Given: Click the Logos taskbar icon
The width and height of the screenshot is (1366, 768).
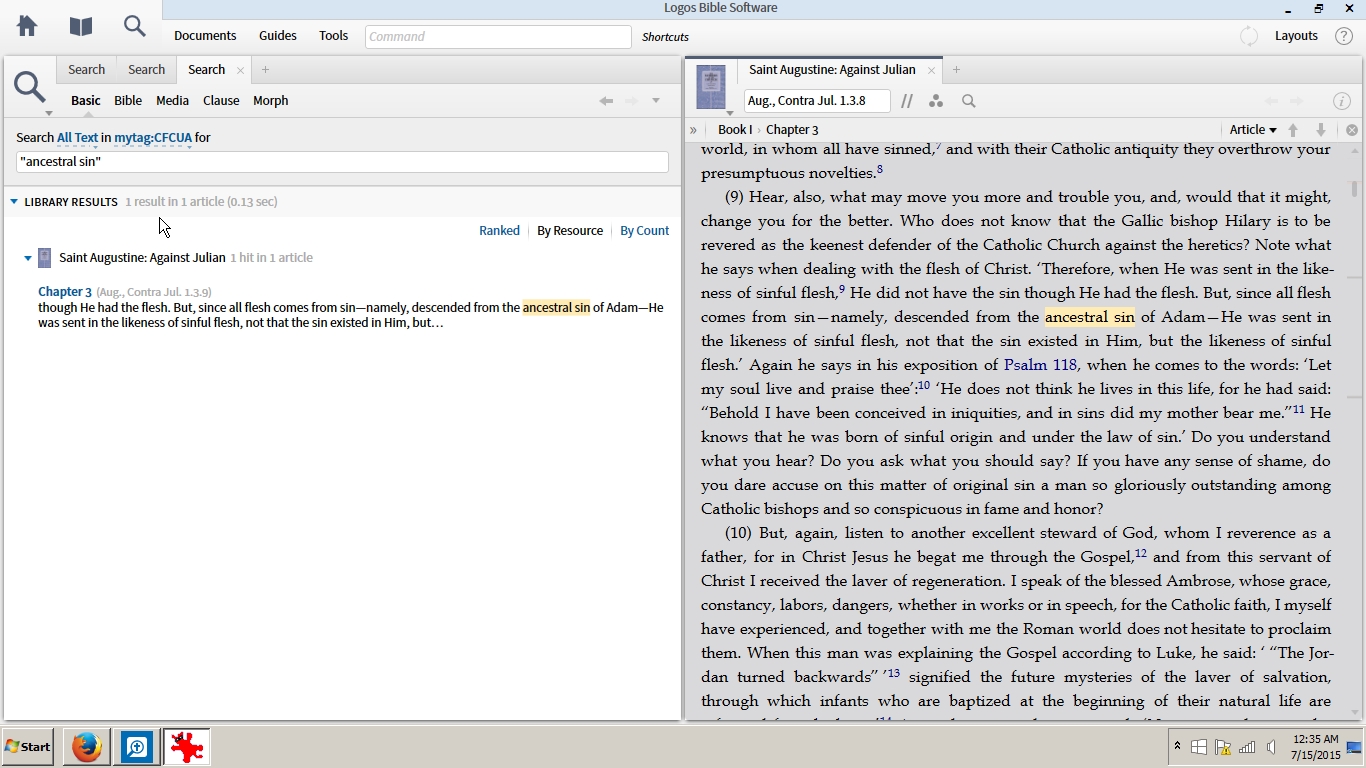Looking at the screenshot, I should coord(137,747).
